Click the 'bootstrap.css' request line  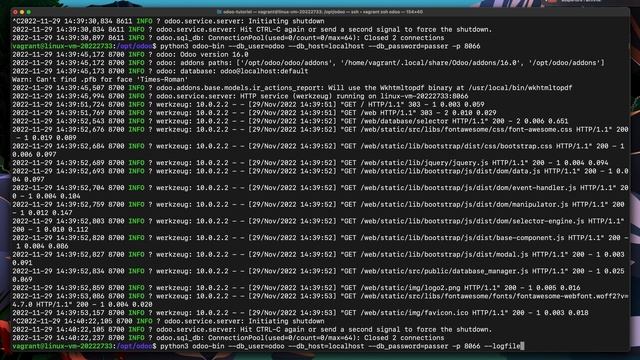(318, 150)
